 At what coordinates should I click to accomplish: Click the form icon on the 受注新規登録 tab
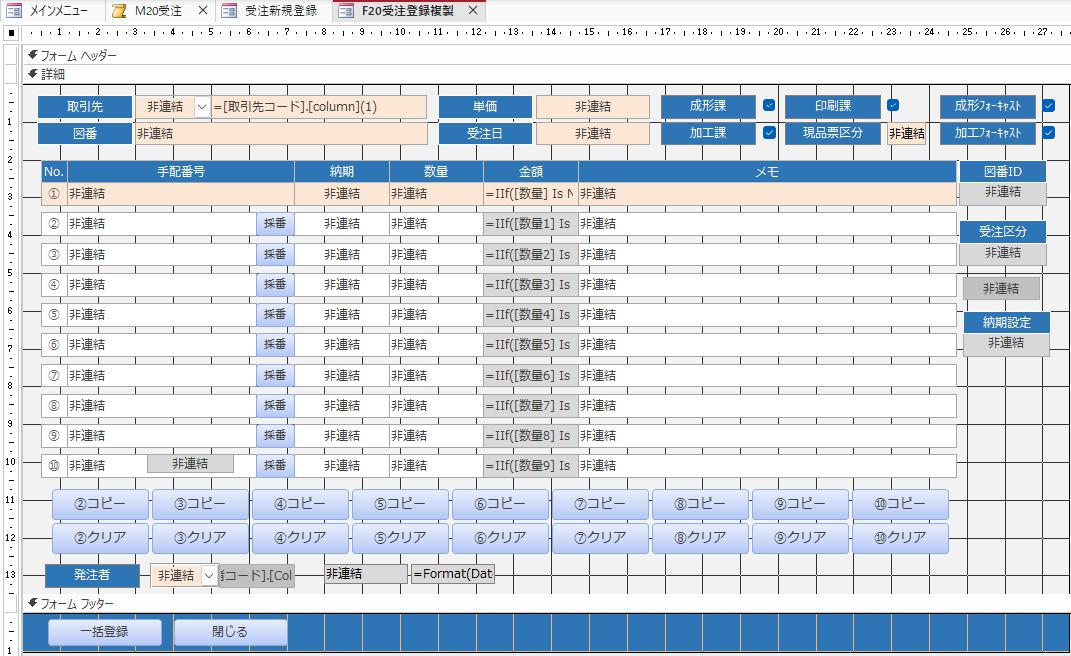coord(230,11)
